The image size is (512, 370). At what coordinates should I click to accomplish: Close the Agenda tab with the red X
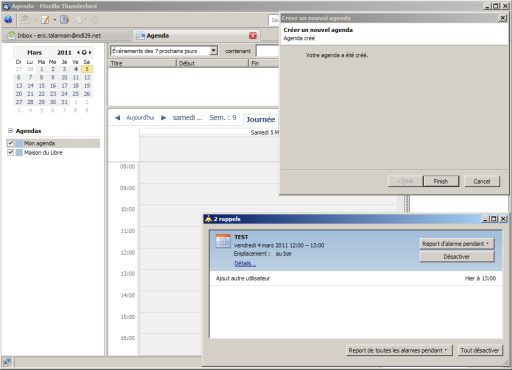(253, 36)
